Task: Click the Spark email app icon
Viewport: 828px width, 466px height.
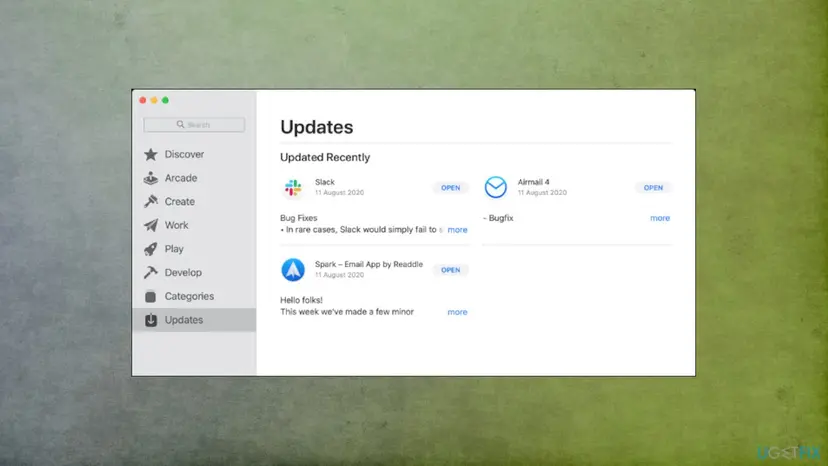Action: [x=293, y=269]
